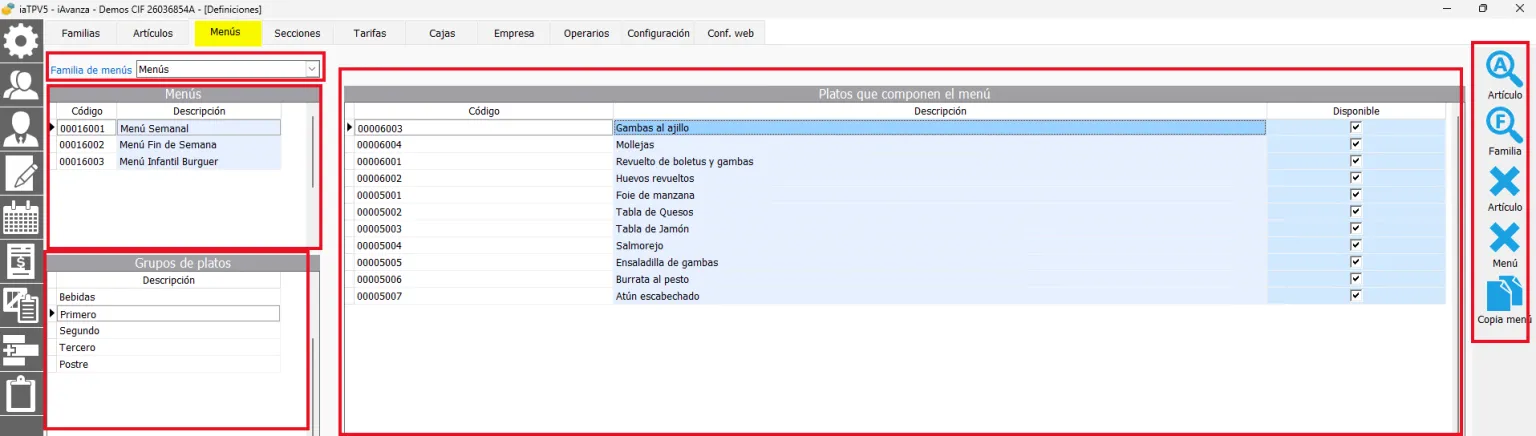Go to the Configuración tab
Viewport: 1536px width, 436px height.
[x=658, y=33]
